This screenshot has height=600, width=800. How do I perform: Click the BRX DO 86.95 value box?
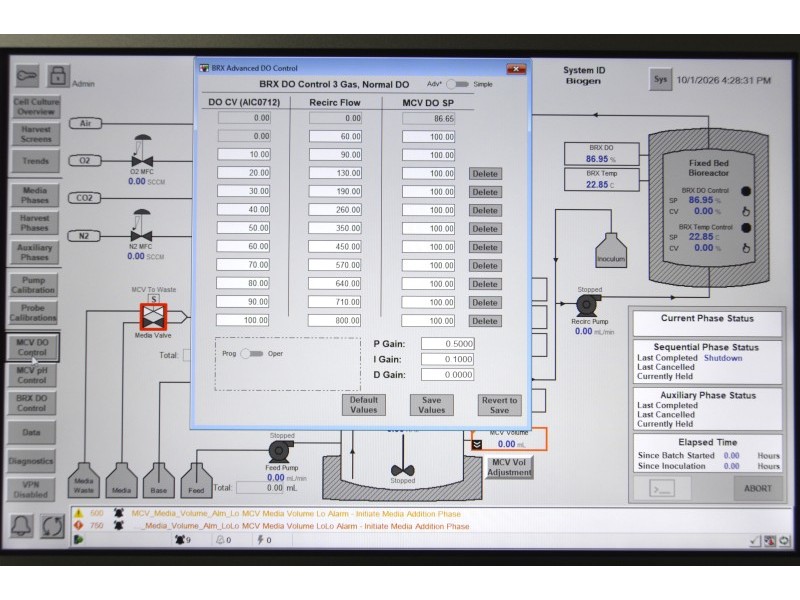(x=602, y=154)
